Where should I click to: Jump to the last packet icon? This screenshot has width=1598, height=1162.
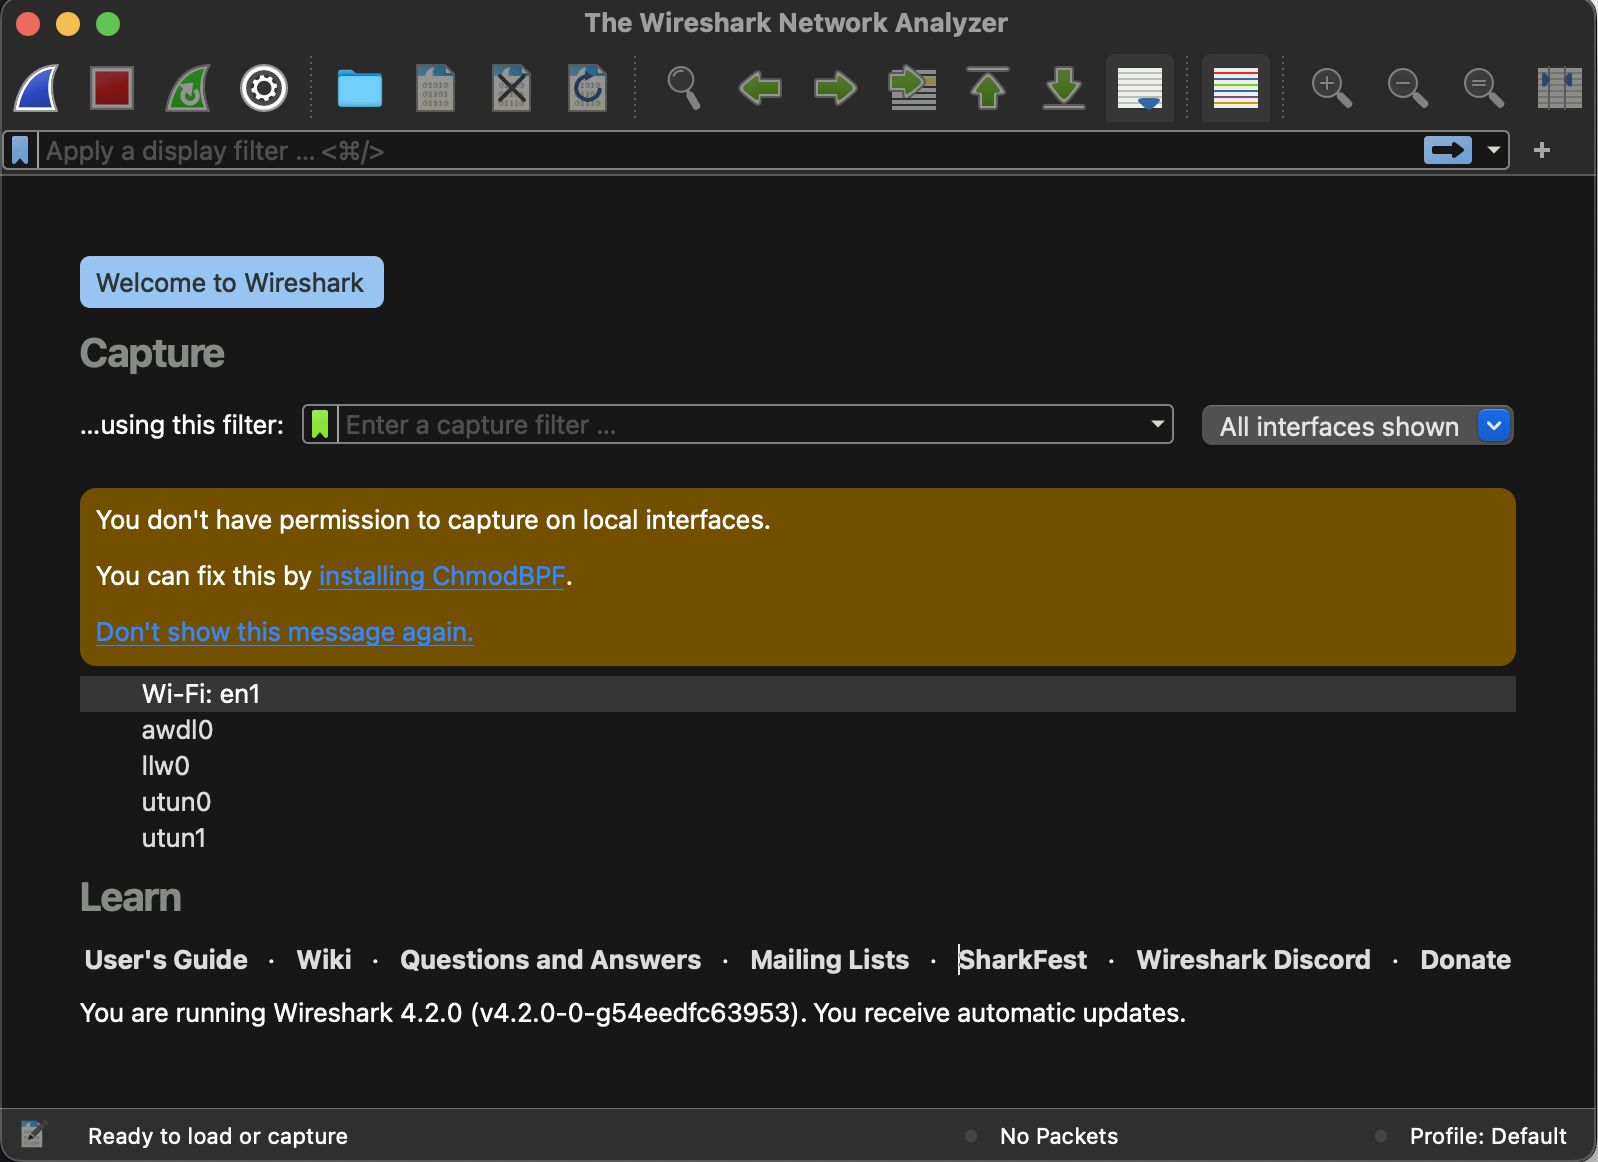point(1064,88)
